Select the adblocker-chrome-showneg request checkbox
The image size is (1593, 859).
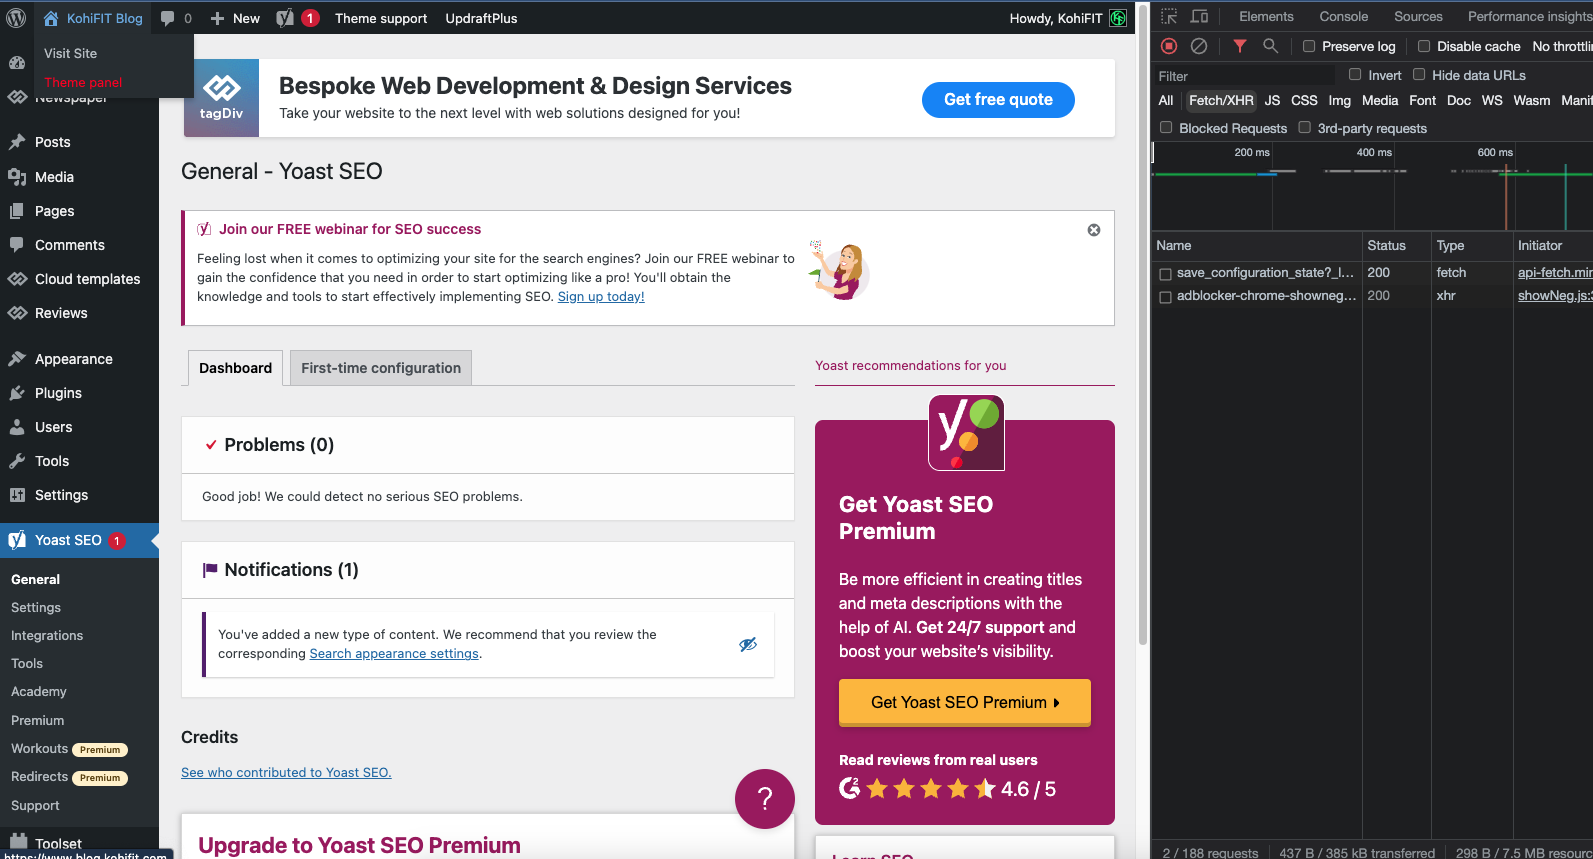[1165, 297]
